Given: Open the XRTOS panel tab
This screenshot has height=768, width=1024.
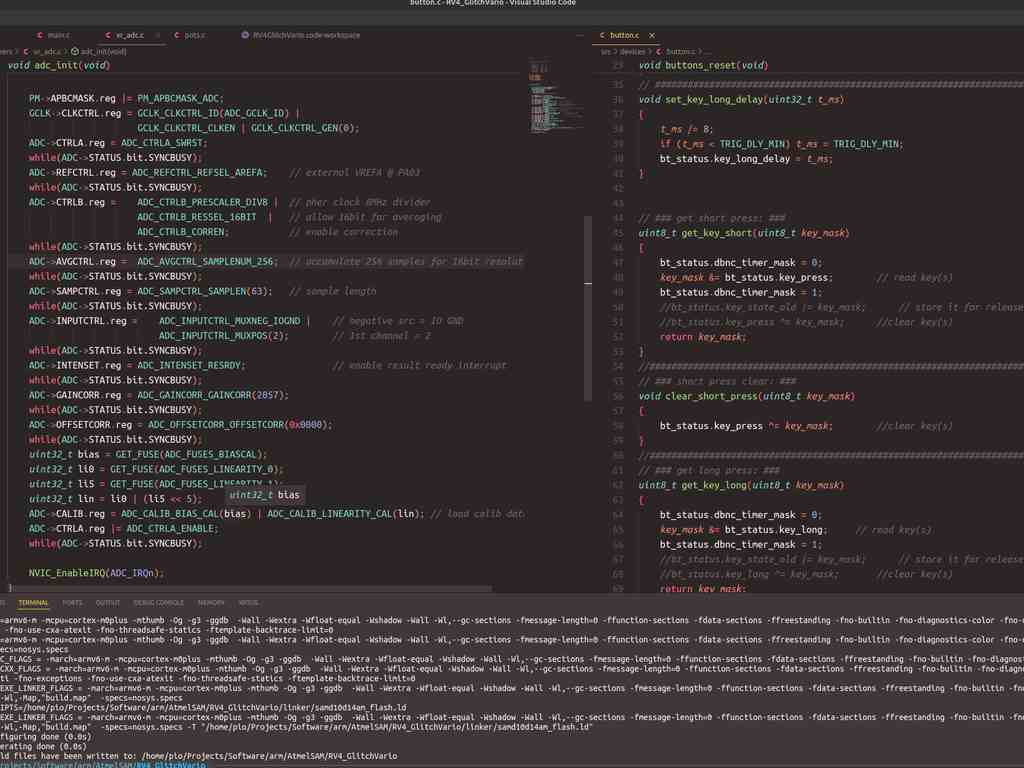Looking at the screenshot, I should [x=248, y=603].
